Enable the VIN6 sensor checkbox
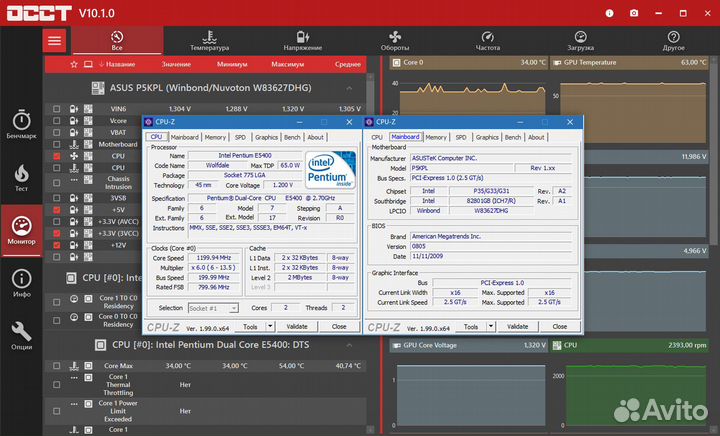 pos(57,108)
